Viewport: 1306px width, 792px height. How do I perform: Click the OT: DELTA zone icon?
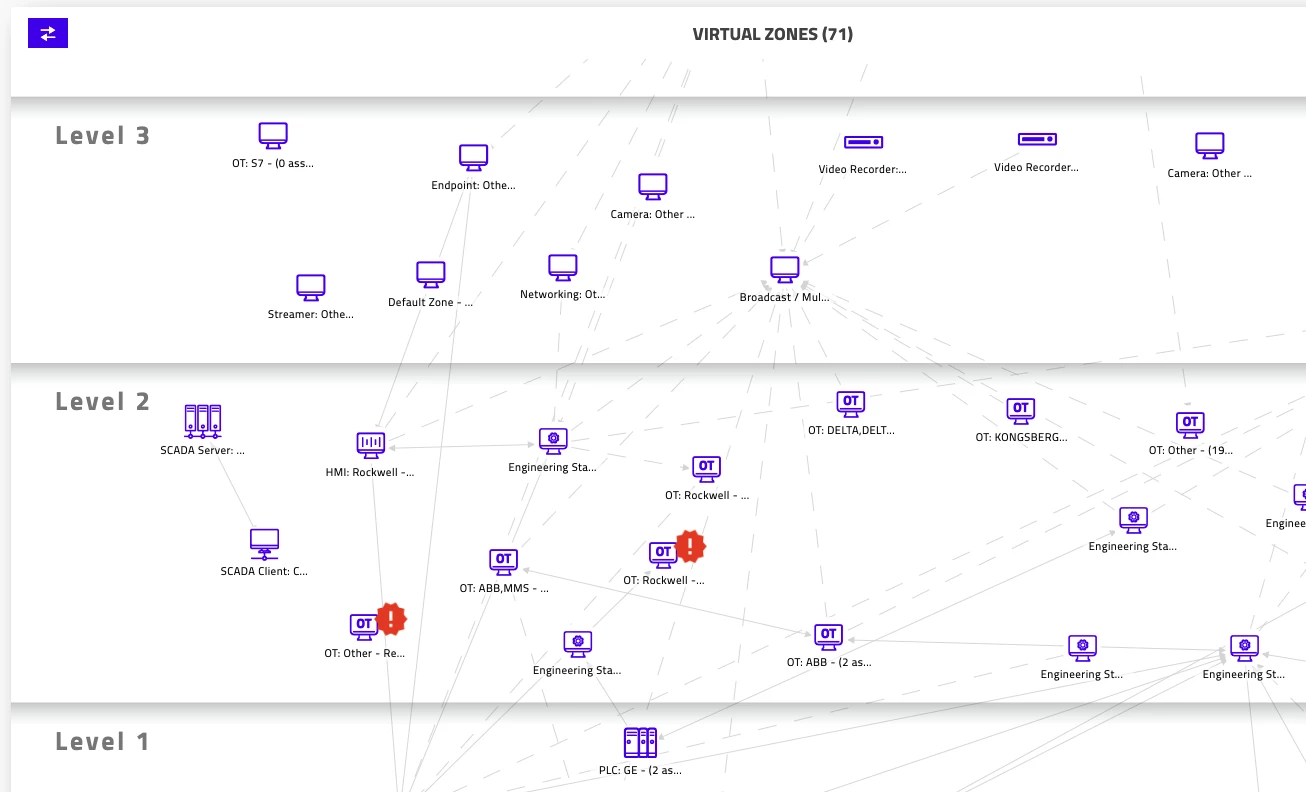pyautogui.click(x=851, y=403)
